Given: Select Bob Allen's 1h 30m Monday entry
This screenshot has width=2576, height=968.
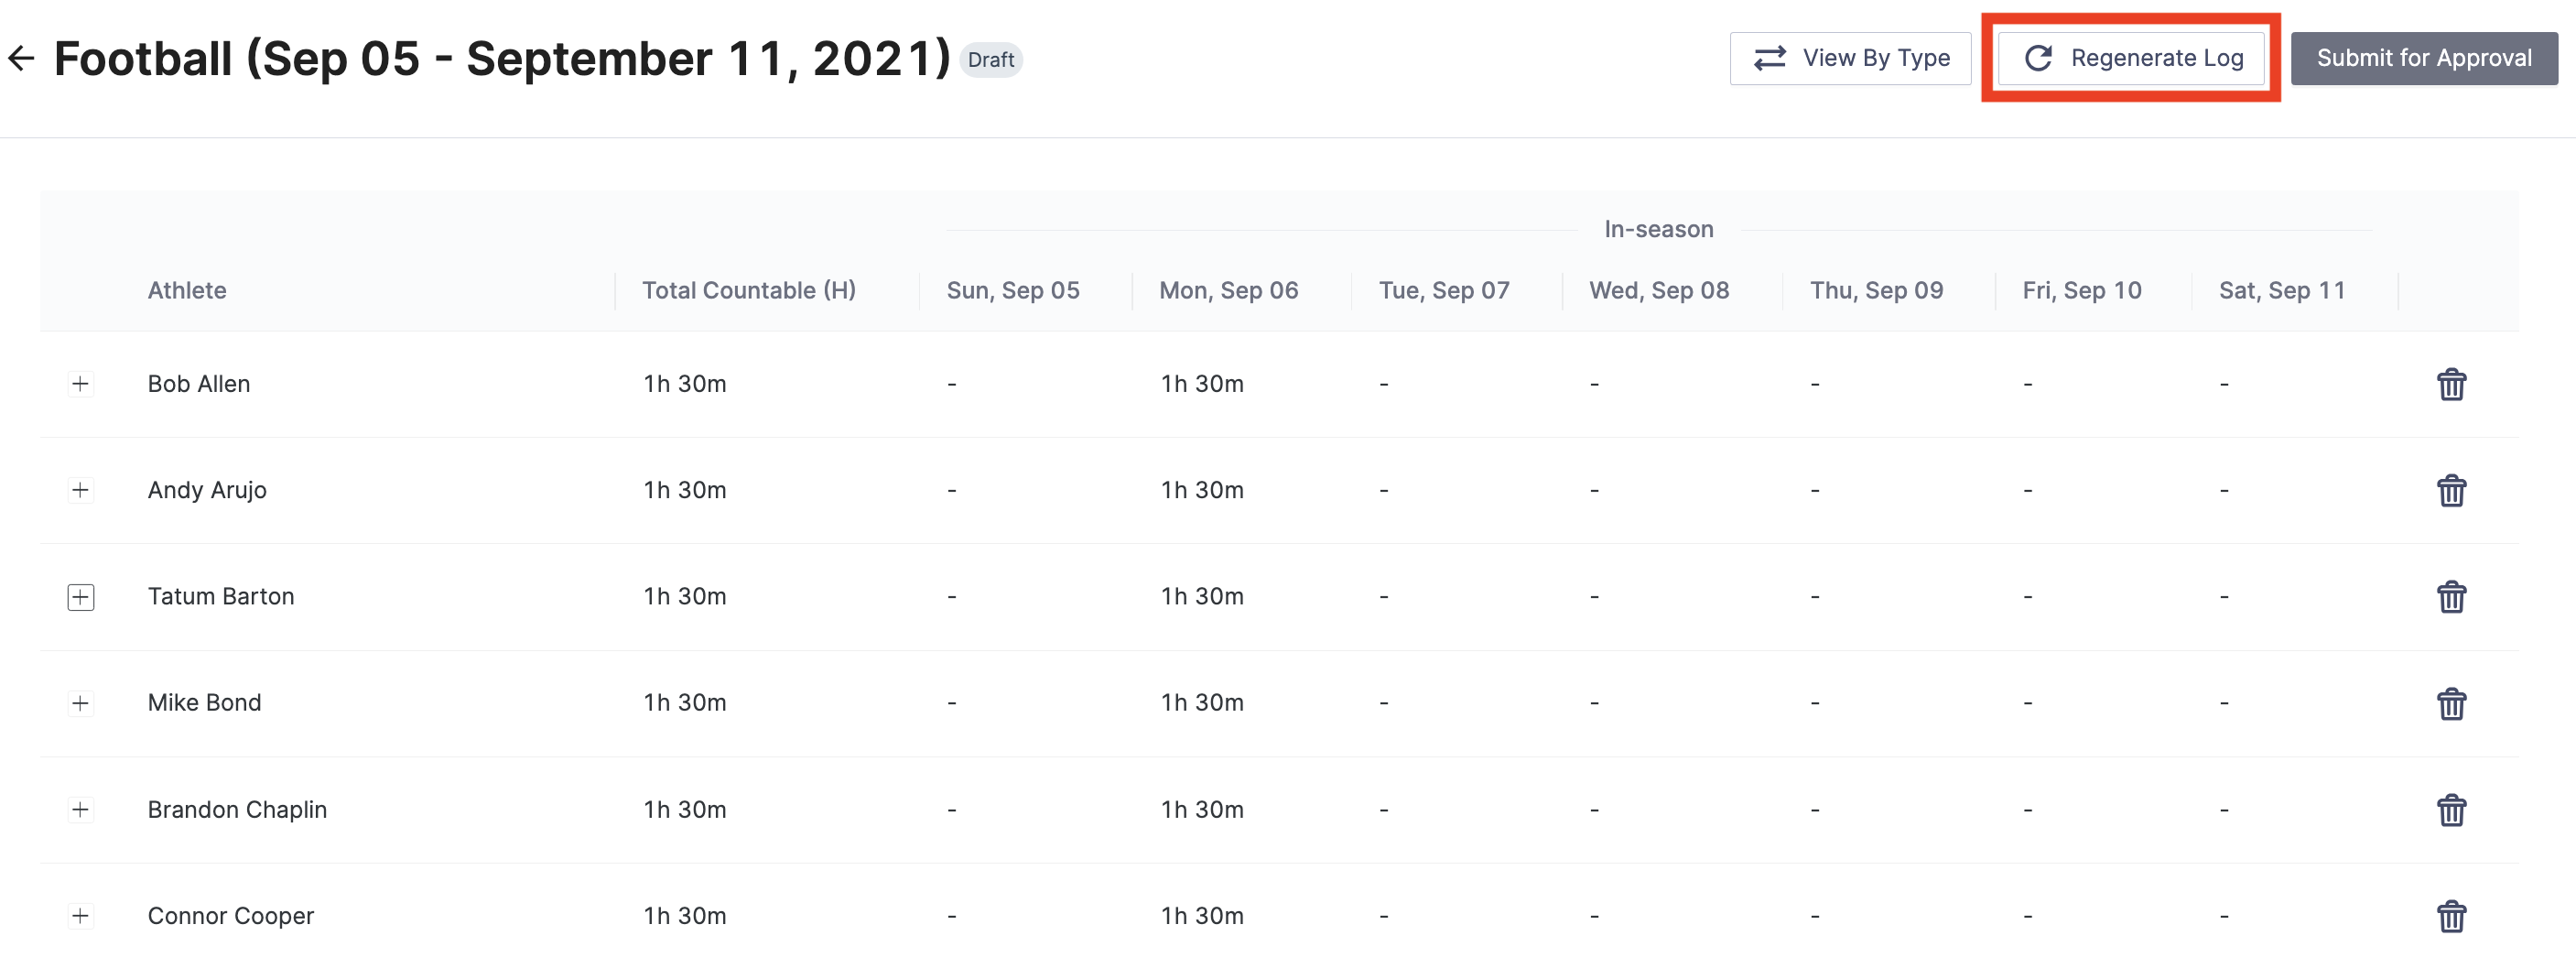Looking at the screenshot, I should click(1201, 384).
